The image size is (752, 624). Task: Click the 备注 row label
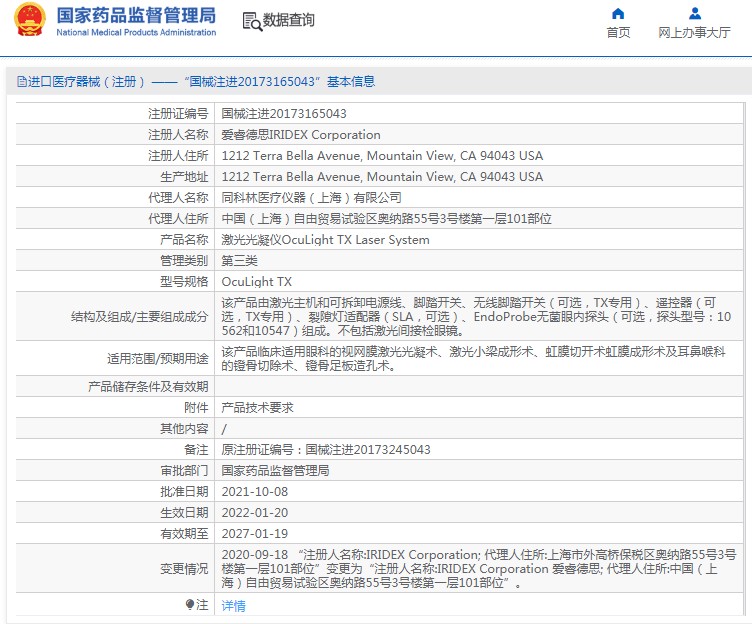click(x=196, y=450)
